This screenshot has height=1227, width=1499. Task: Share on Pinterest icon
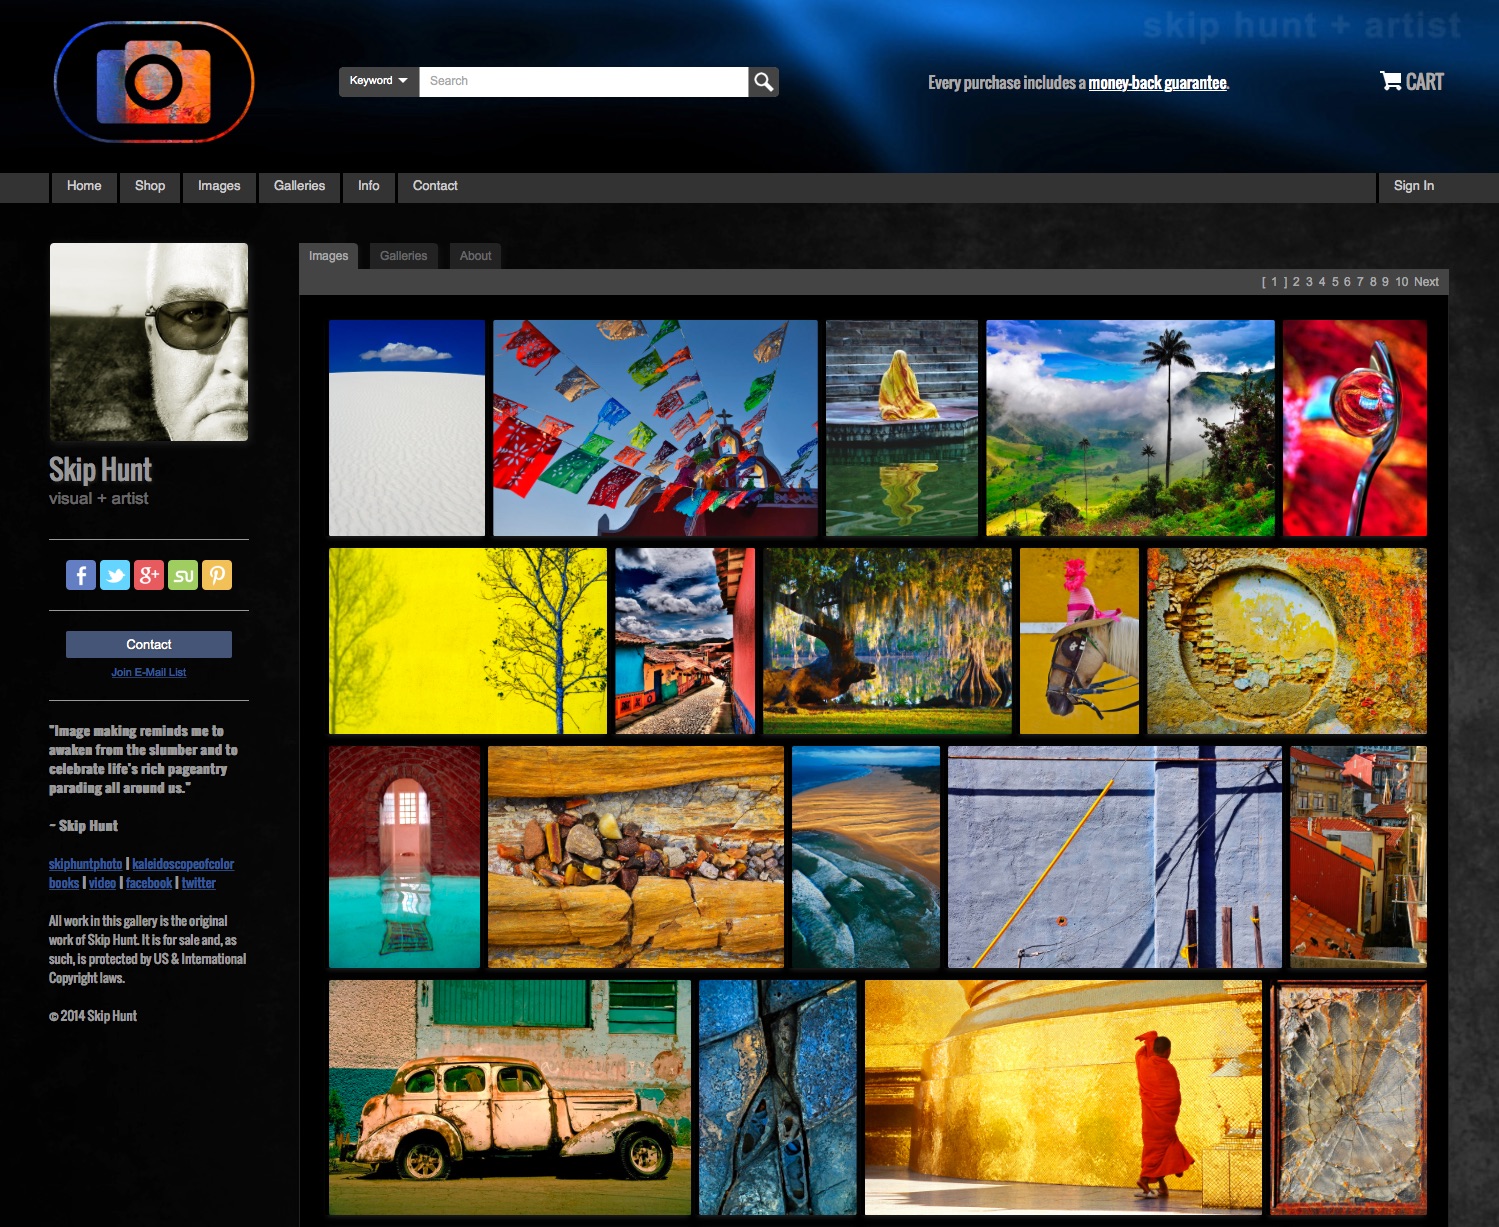click(217, 575)
